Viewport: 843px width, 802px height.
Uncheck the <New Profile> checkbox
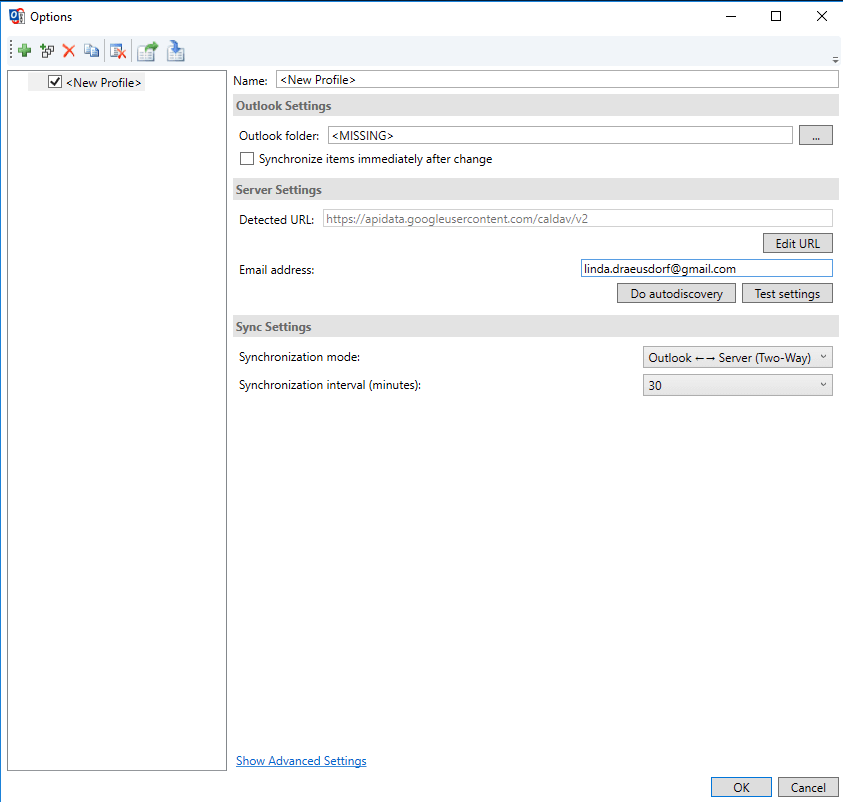click(55, 82)
